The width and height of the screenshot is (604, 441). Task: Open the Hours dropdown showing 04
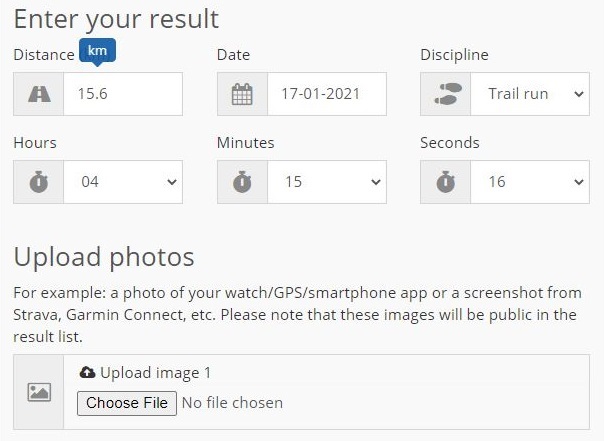click(123, 182)
